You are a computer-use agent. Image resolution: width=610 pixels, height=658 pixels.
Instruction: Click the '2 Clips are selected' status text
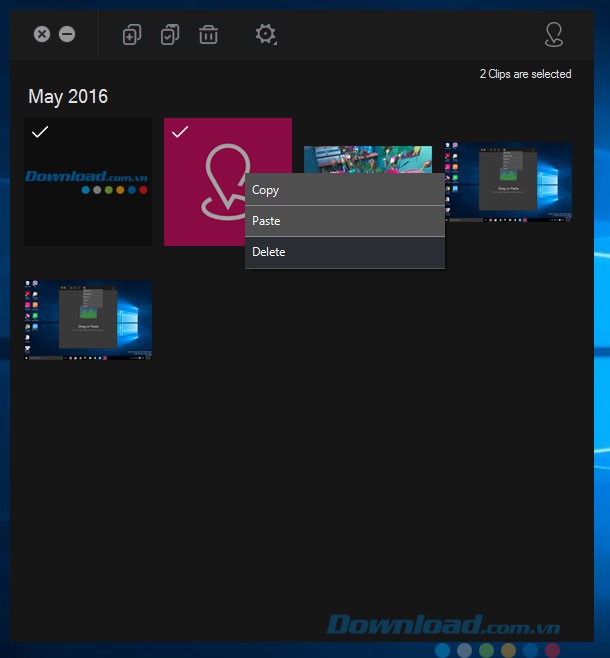[525, 74]
